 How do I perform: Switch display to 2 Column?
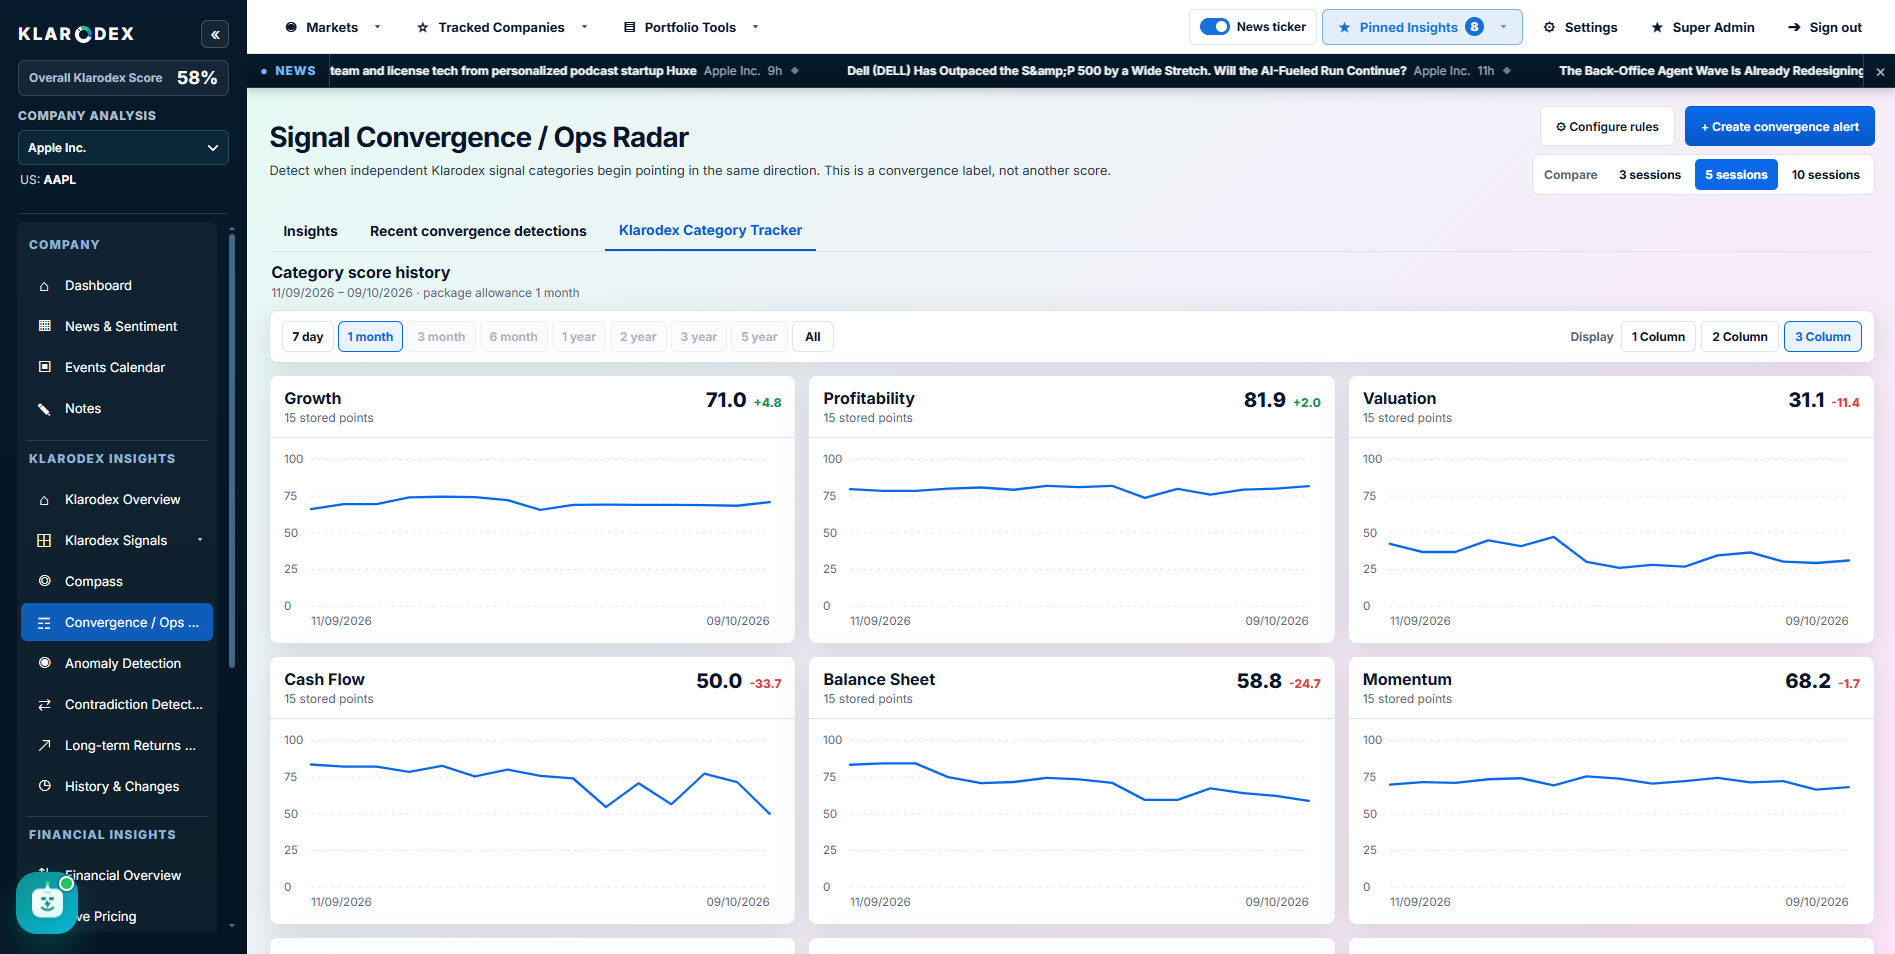pyautogui.click(x=1739, y=337)
